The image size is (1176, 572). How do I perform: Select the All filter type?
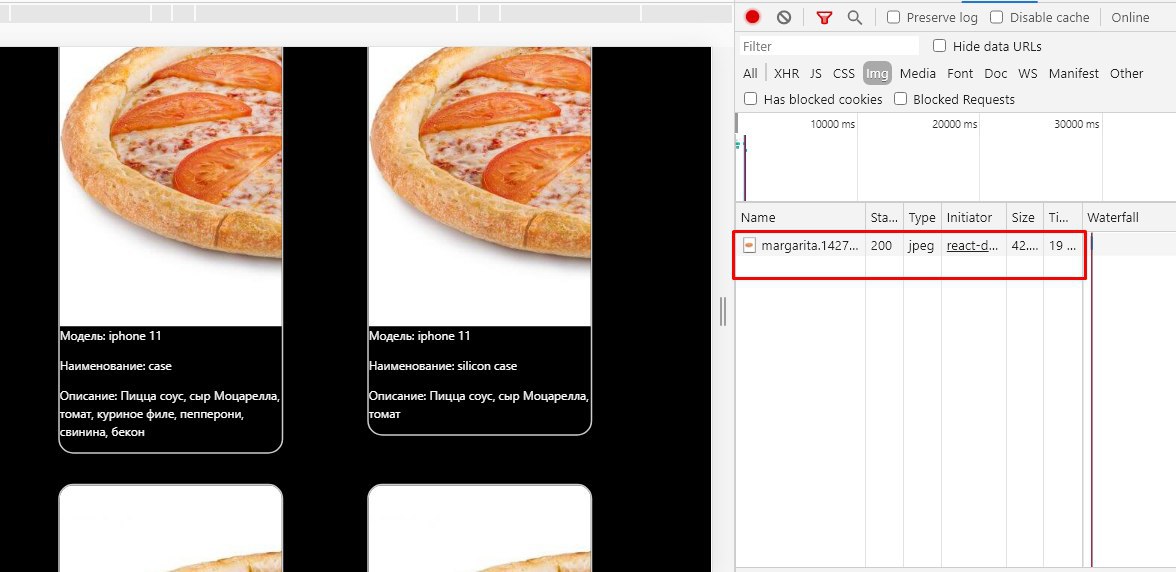click(x=750, y=73)
